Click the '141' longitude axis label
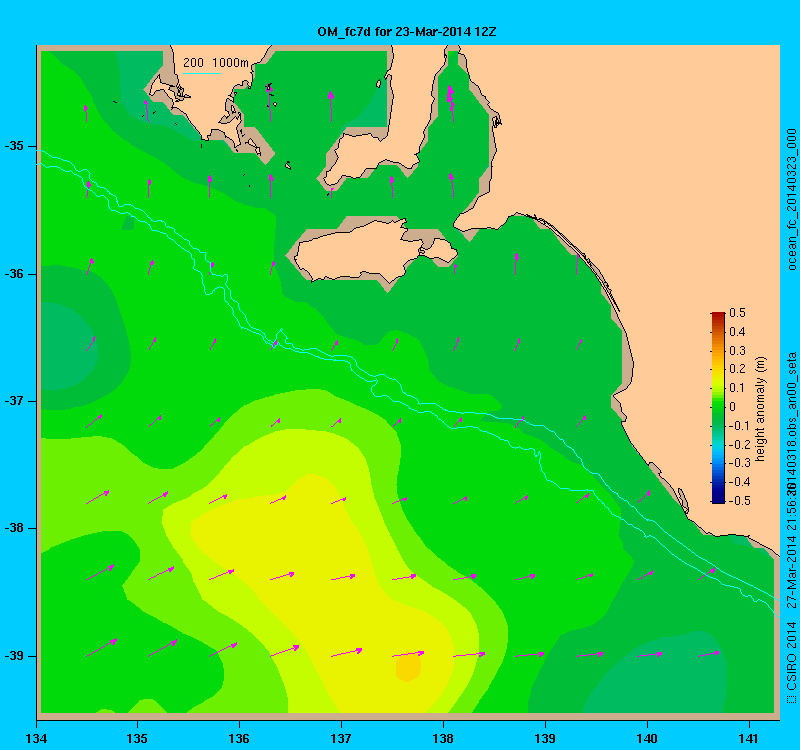The image size is (800, 750). (x=749, y=738)
